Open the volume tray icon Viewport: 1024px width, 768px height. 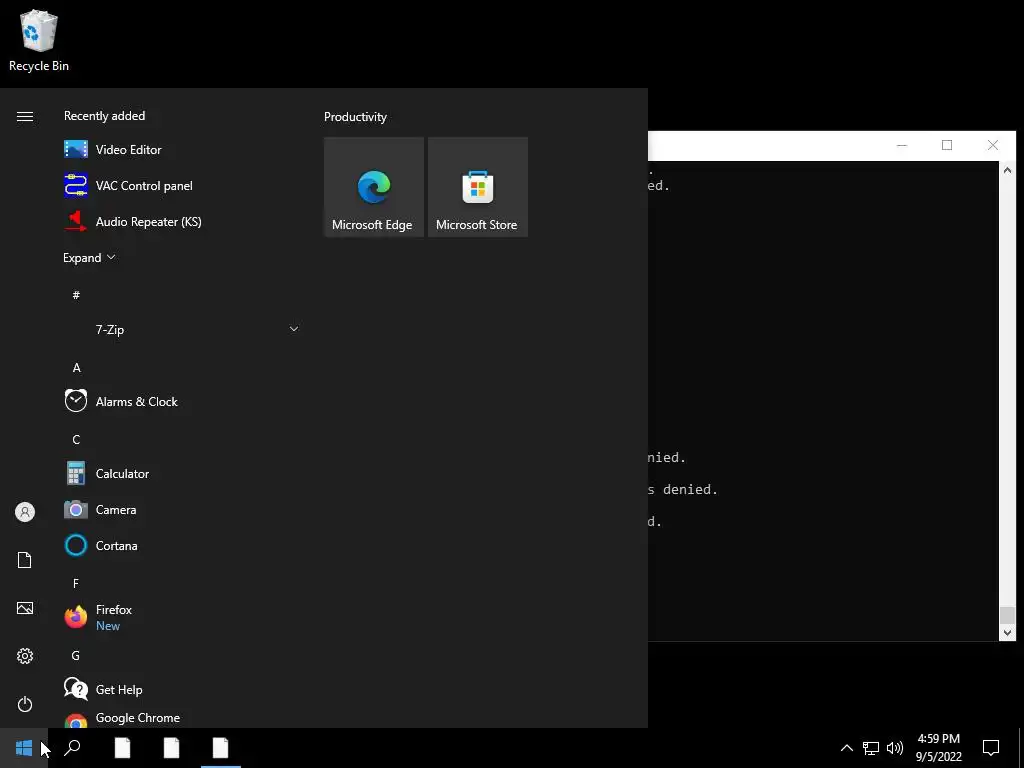(895, 748)
